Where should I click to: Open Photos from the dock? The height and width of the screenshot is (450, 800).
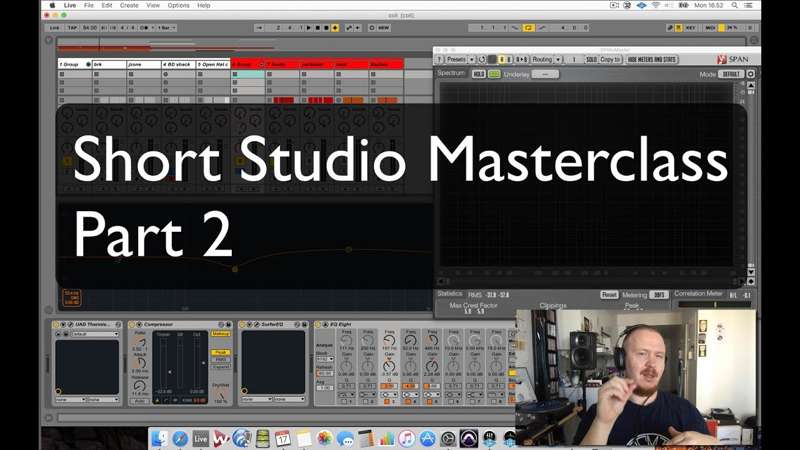click(324, 439)
